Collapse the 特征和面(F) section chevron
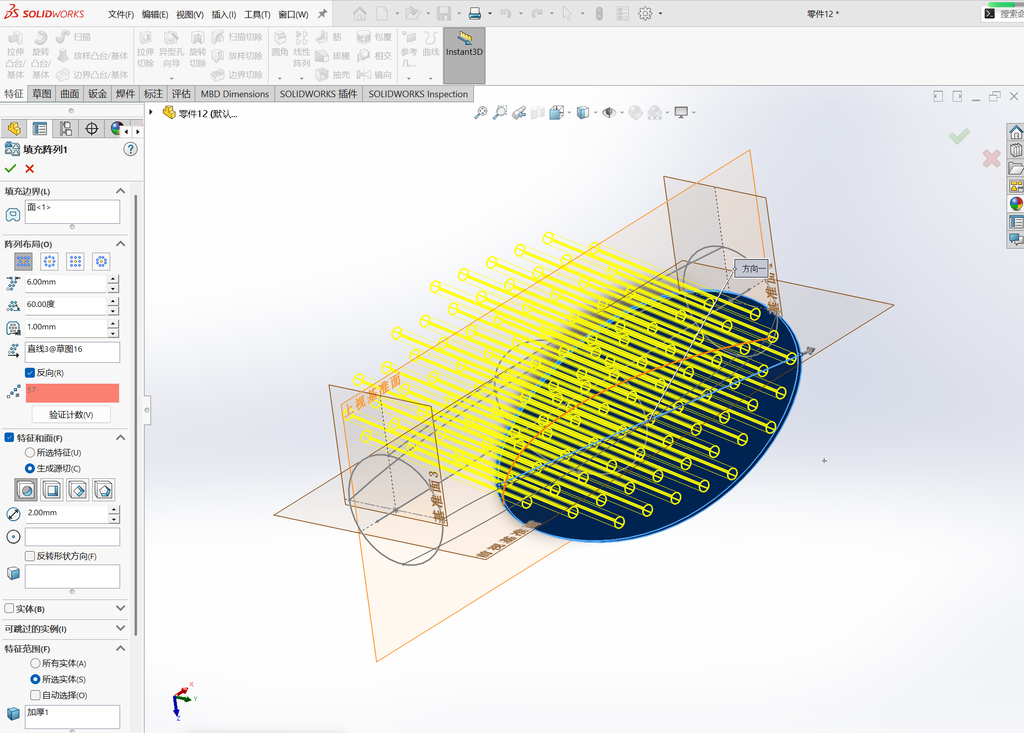This screenshot has height=733, width=1024. tap(120, 438)
